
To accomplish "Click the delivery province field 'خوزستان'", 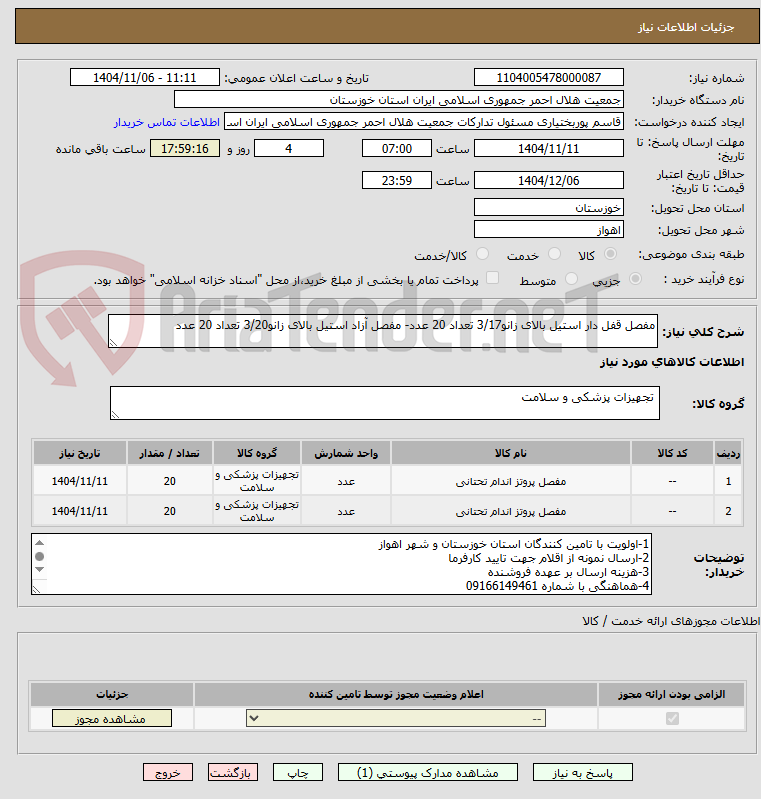I will pyautogui.click(x=548, y=207).
